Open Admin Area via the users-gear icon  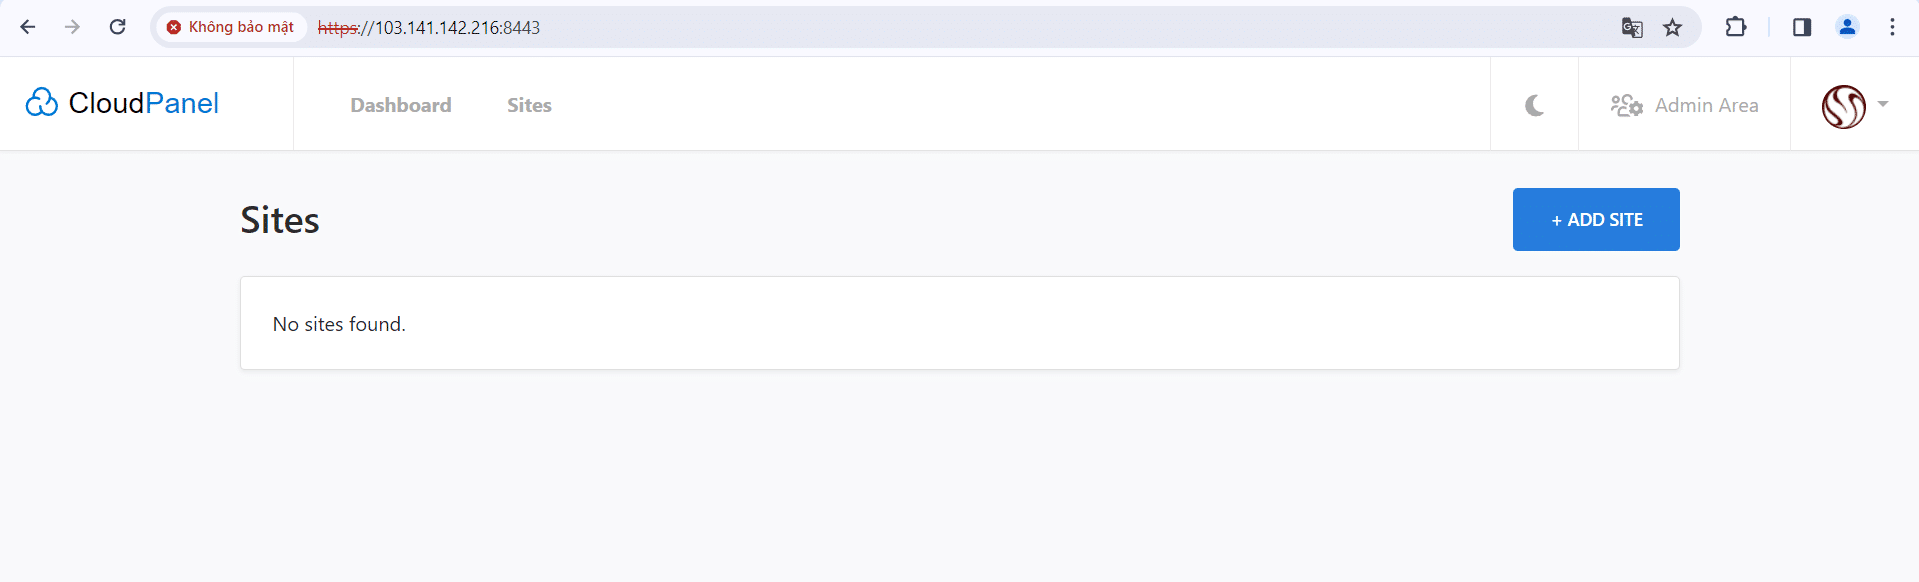coord(1627,105)
